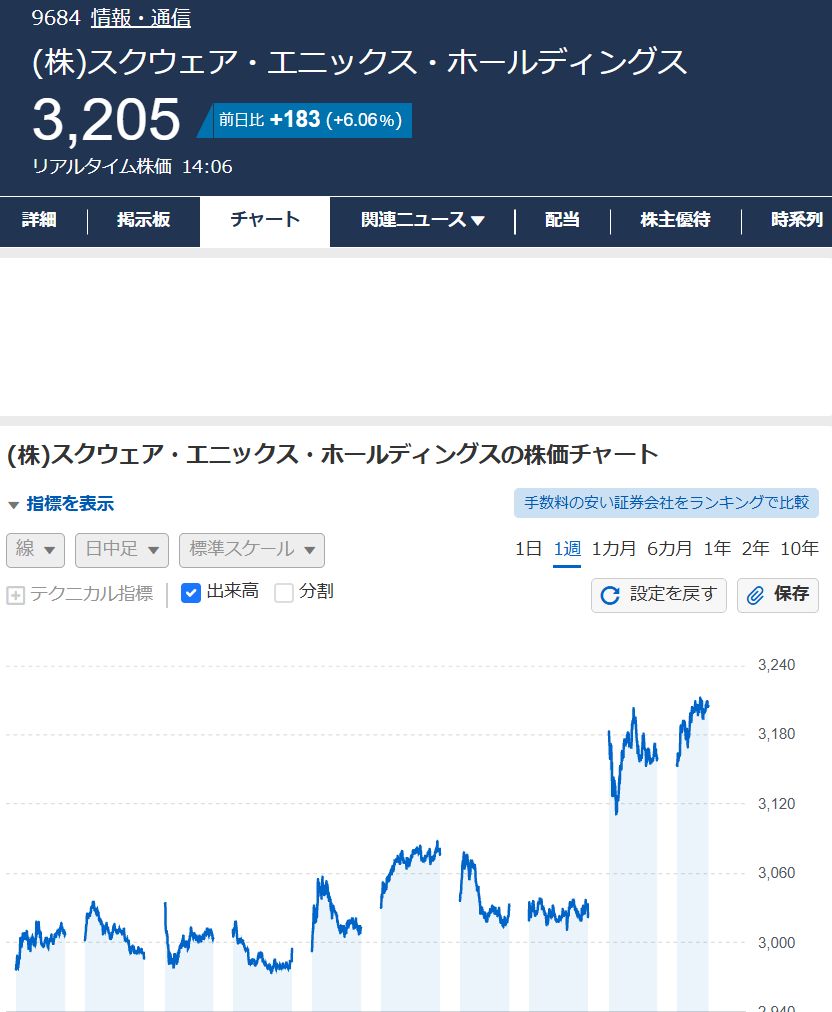Open the 日中足 interval dropdown
The image size is (832, 1012).
(x=122, y=550)
